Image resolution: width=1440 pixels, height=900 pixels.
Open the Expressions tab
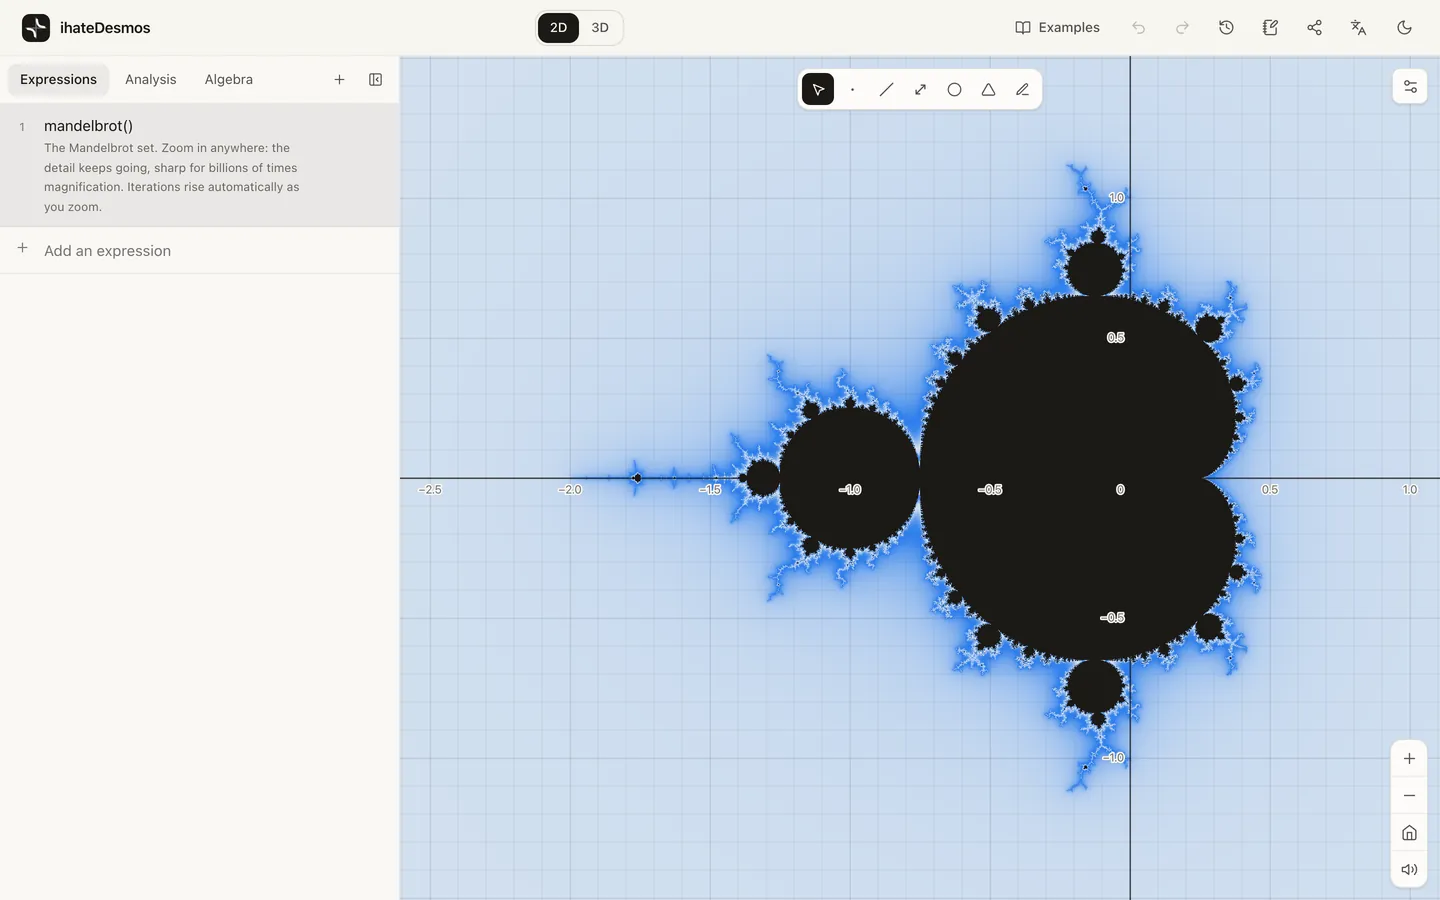58,80
